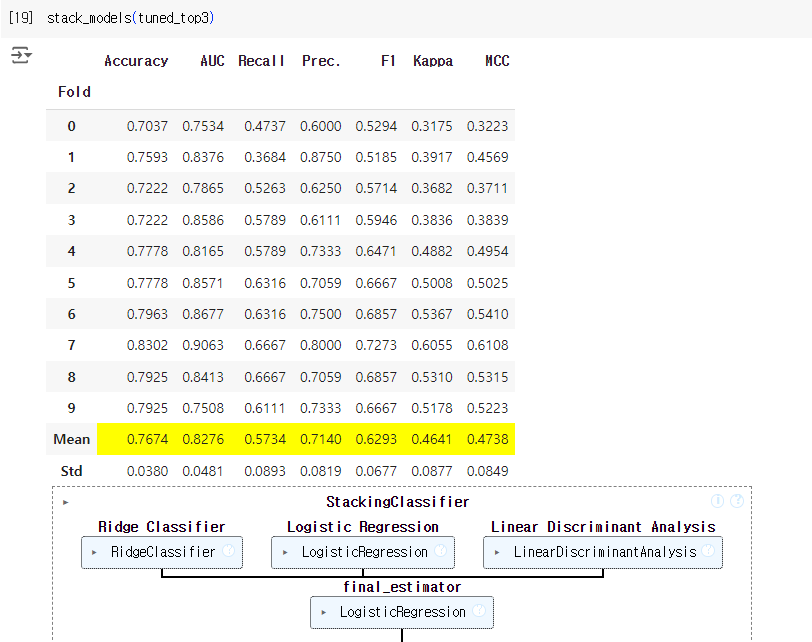Click the Kappa column header
812x642 pixels.
[433, 61]
